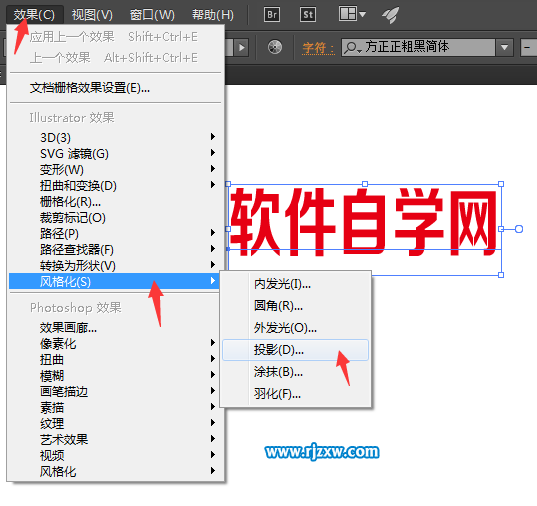This screenshot has width=537, height=506.
Task: Expand Photoshop 扭曲 submenu
Action: click(115, 360)
